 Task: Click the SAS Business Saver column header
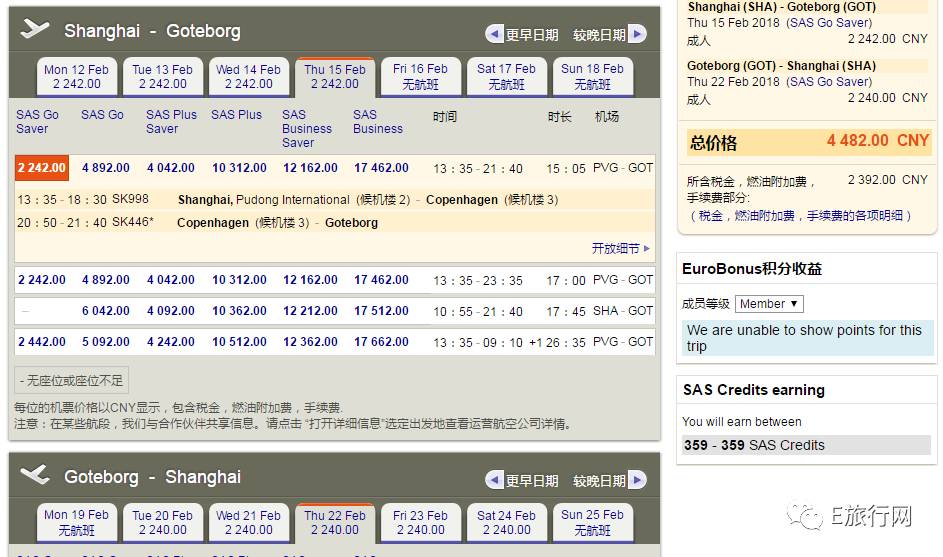pos(307,128)
